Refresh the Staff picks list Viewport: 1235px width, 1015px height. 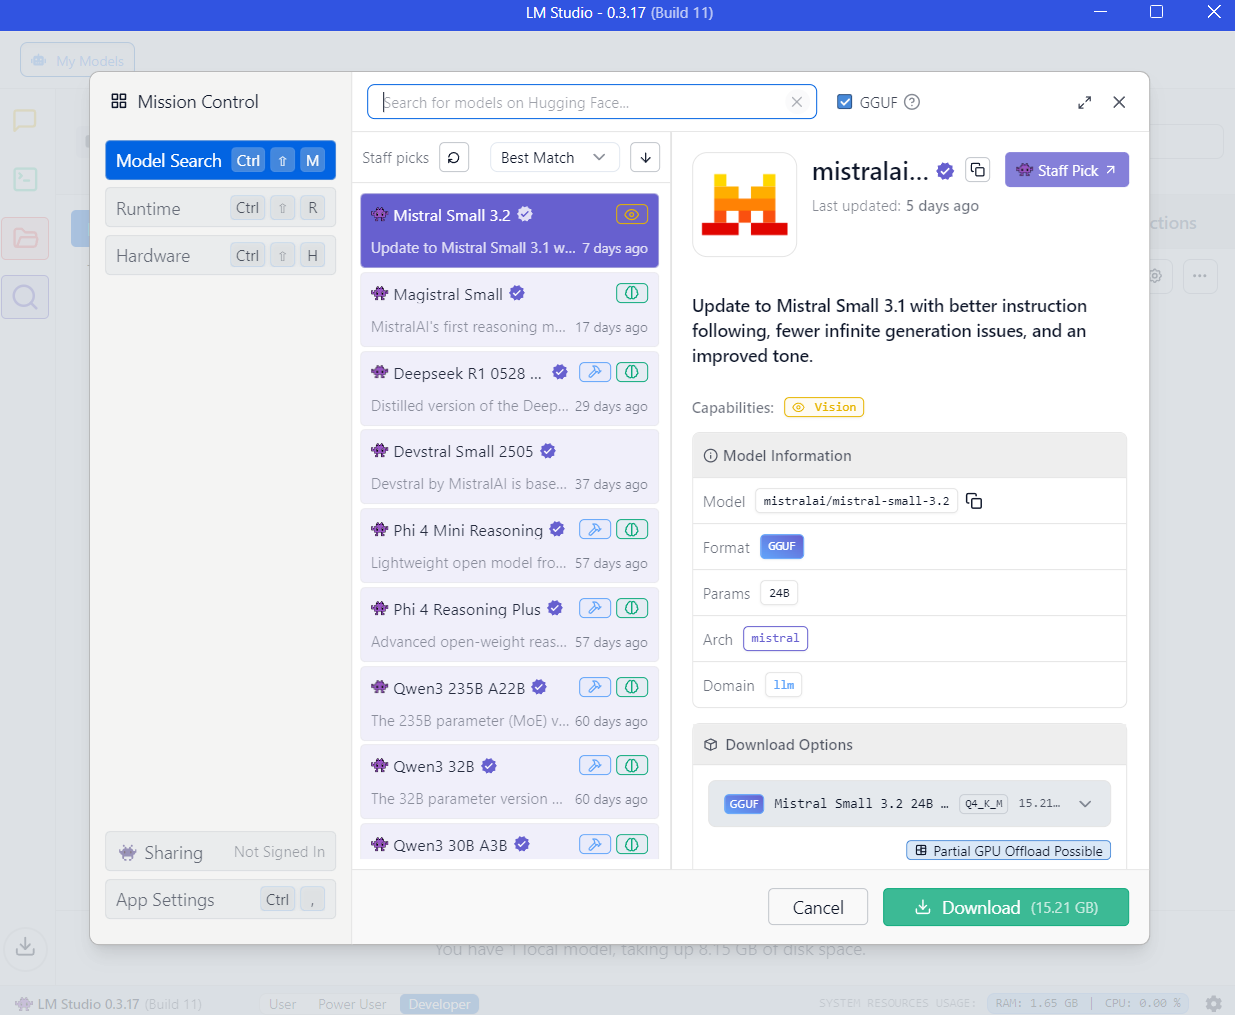click(454, 157)
